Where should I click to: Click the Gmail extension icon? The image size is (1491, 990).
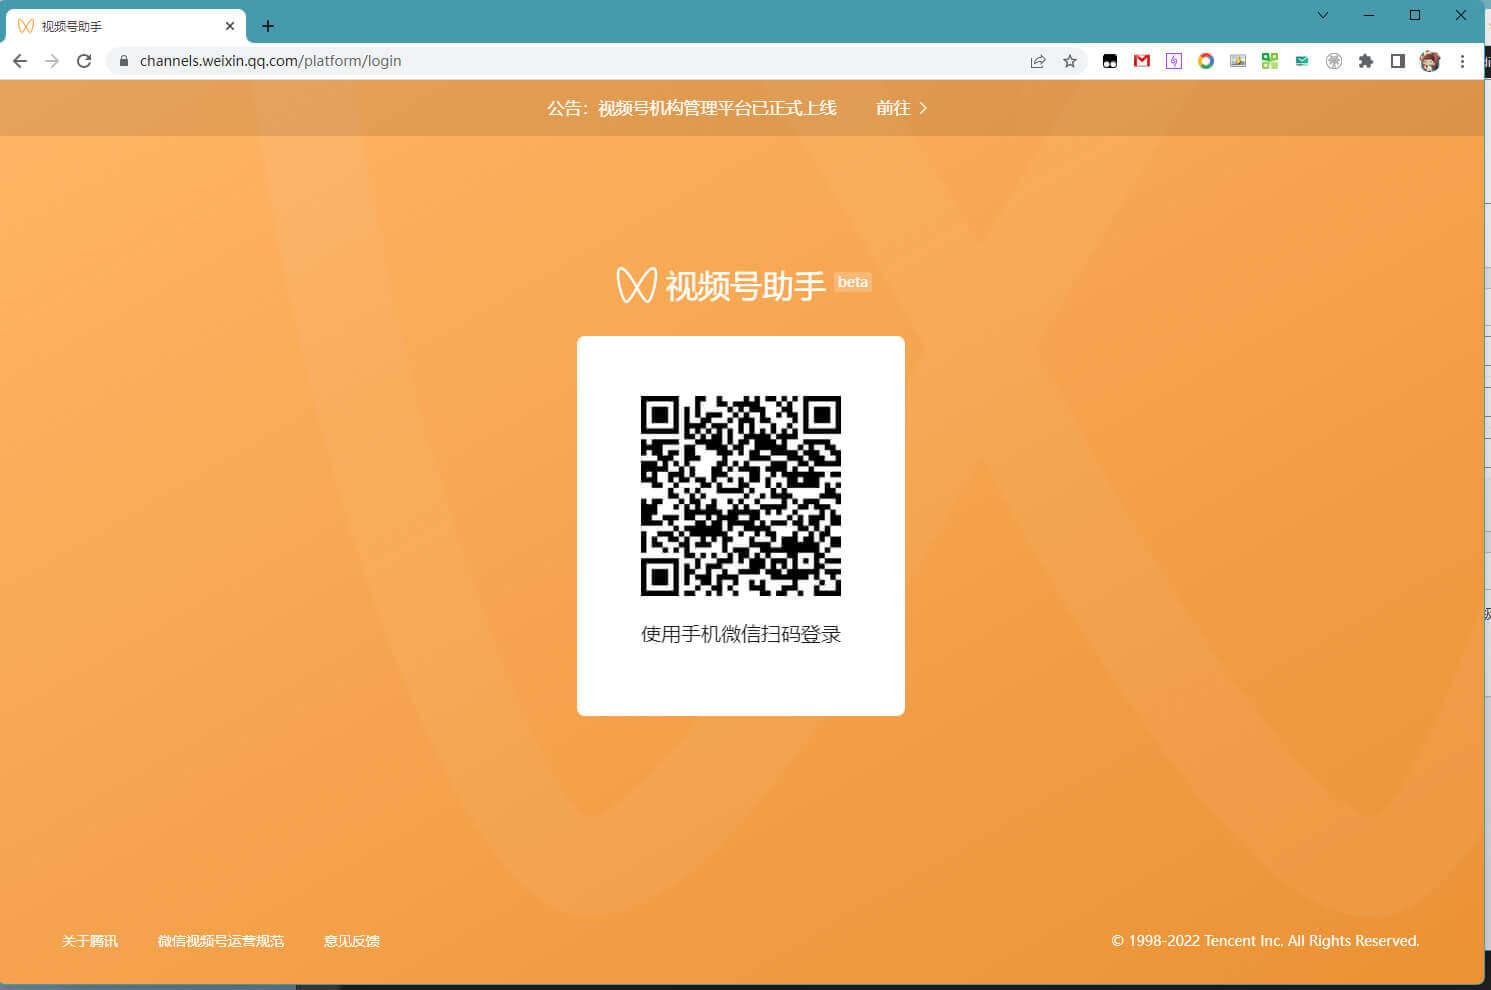[x=1141, y=61]
